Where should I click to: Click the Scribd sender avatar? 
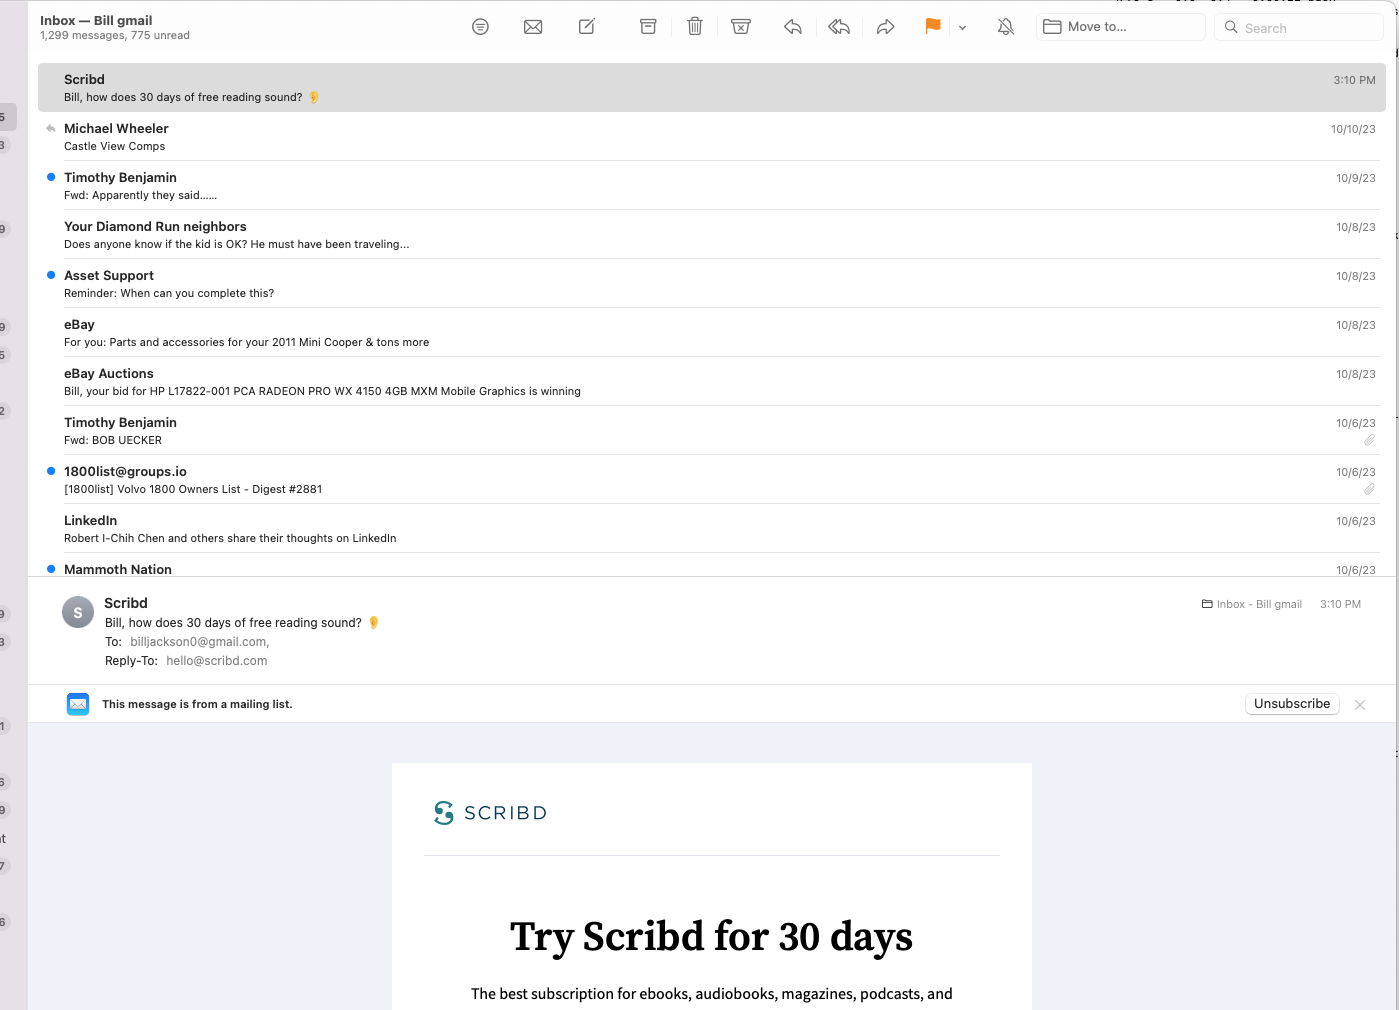(78, 612)
